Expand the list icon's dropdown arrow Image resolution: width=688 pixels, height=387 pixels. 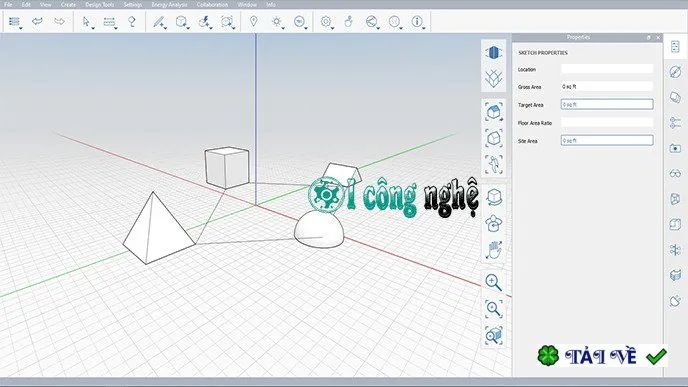pos(21,28)
